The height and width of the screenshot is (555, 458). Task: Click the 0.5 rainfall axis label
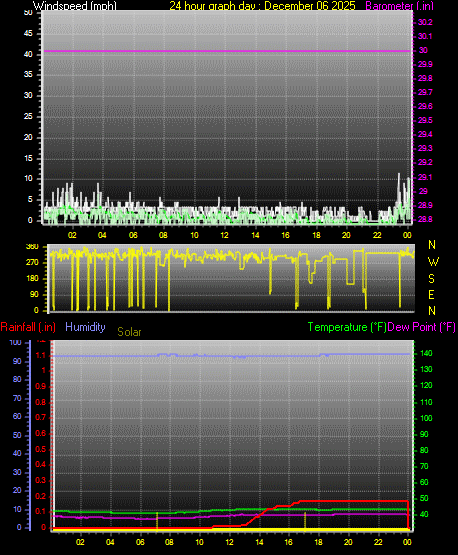(x=41, y=450)
